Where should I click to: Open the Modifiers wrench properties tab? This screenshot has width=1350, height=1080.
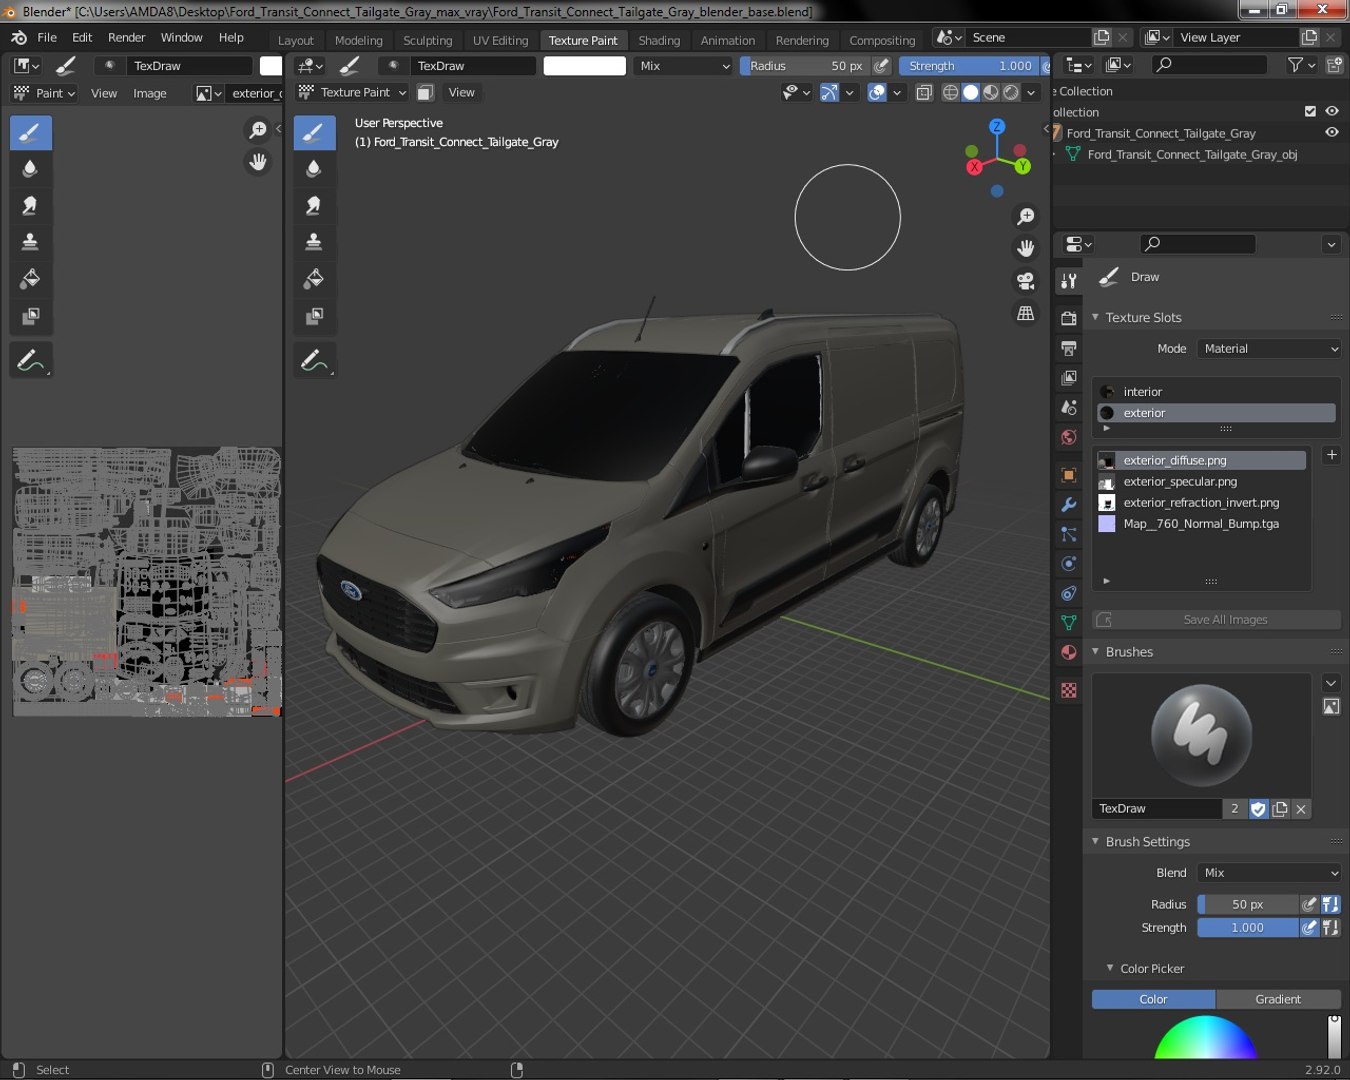(1069, 505)
